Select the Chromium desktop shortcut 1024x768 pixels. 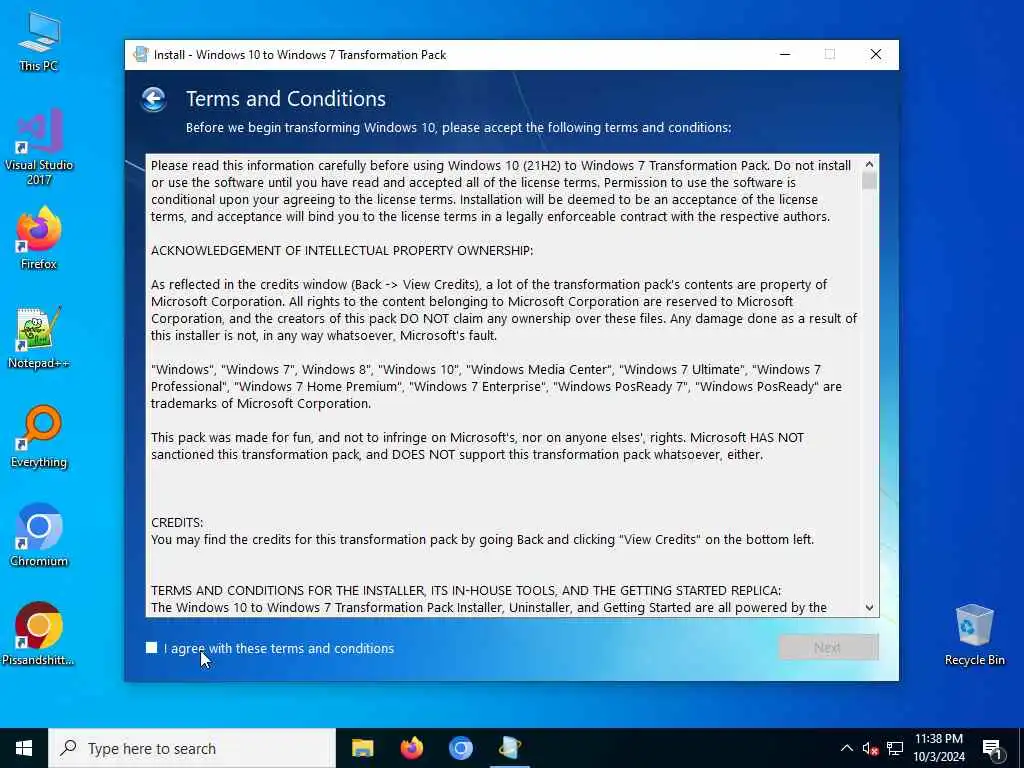(x=39, y=536)
